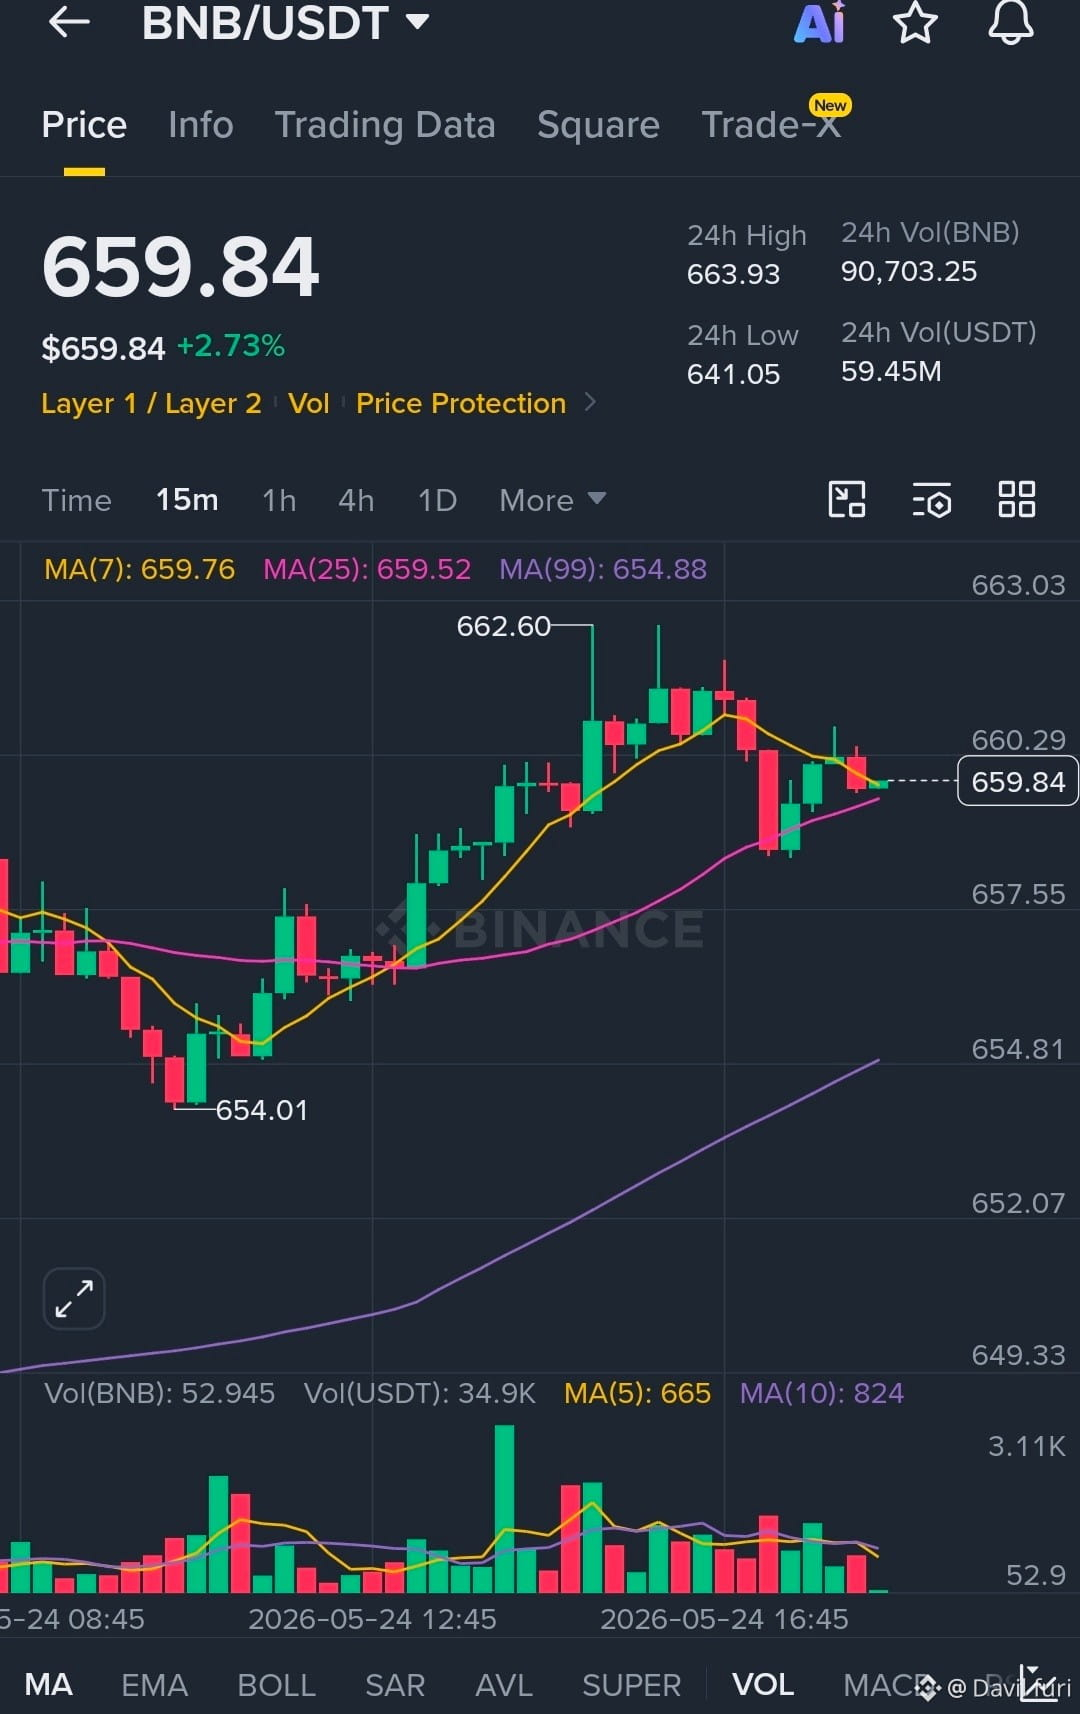This screenshot has width=1080, height=1714.
Task: Toggle the BOLL indicator
Action: click(x=276, y=1685)
